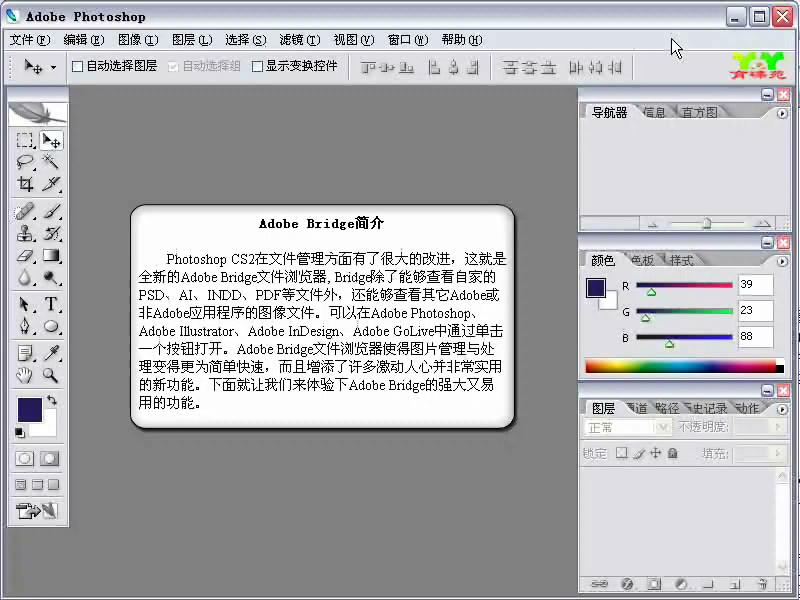Open the 不透明度 opacity slider arrow
Viewport: 800px width, 600px height.
pyautogui.click(x=778, y=427)
